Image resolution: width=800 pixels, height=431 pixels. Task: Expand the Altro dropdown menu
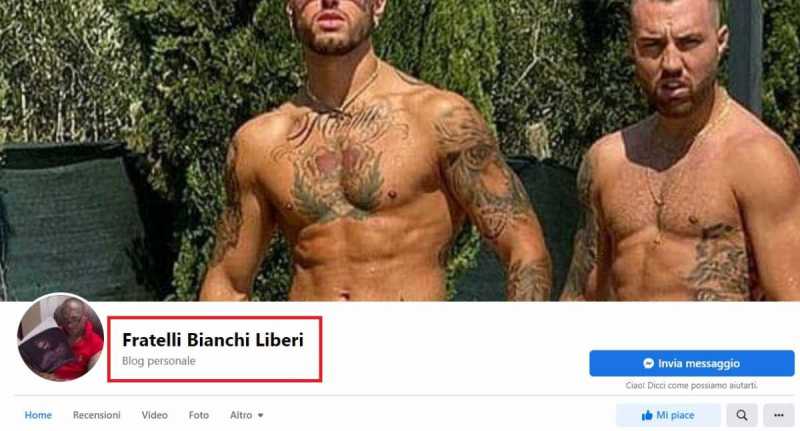(246, 415)
